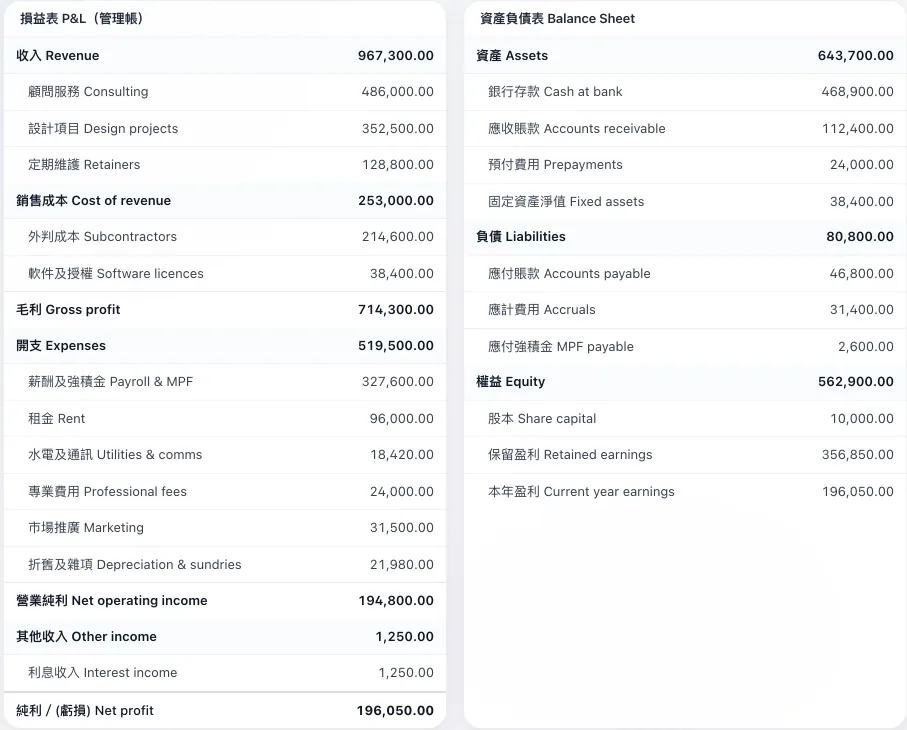Image resolution: width=907 pixels, height=730 pixels.
Task: Click the 356,850.00 retained earnings value
Action: [x=858, y=455]
